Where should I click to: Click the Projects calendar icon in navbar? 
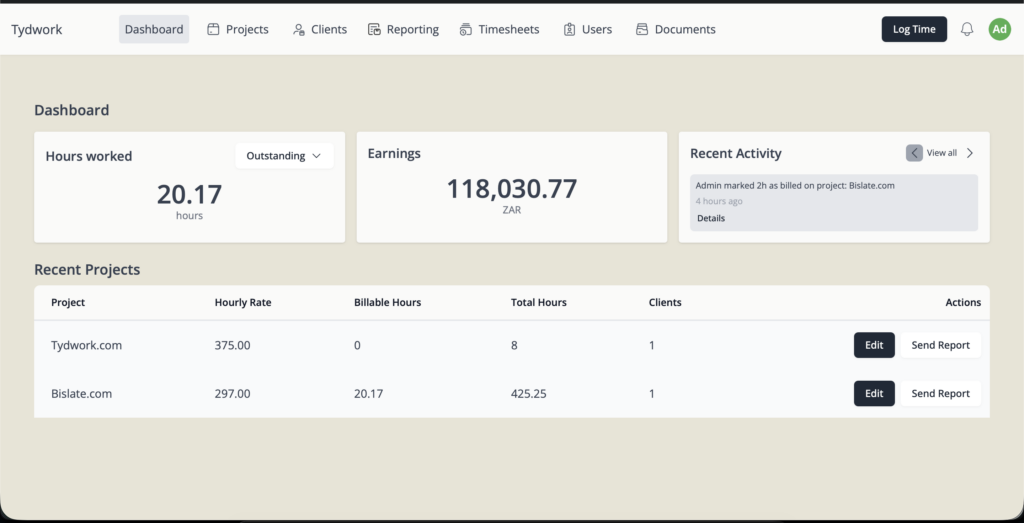click(213, 30)
